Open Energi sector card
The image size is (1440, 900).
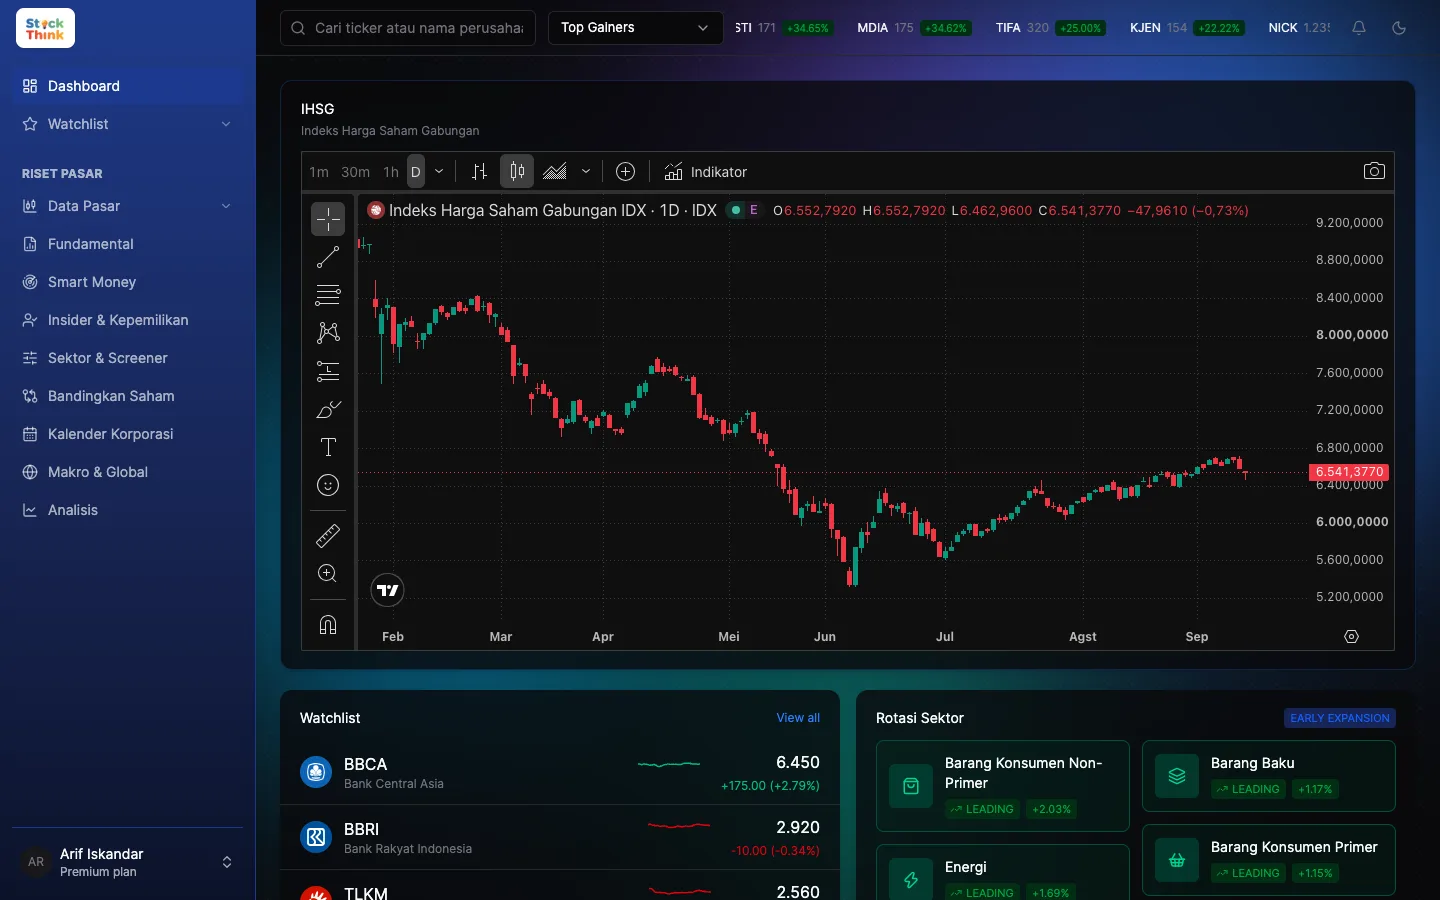pyautogui.click(x=1003, y=872)
